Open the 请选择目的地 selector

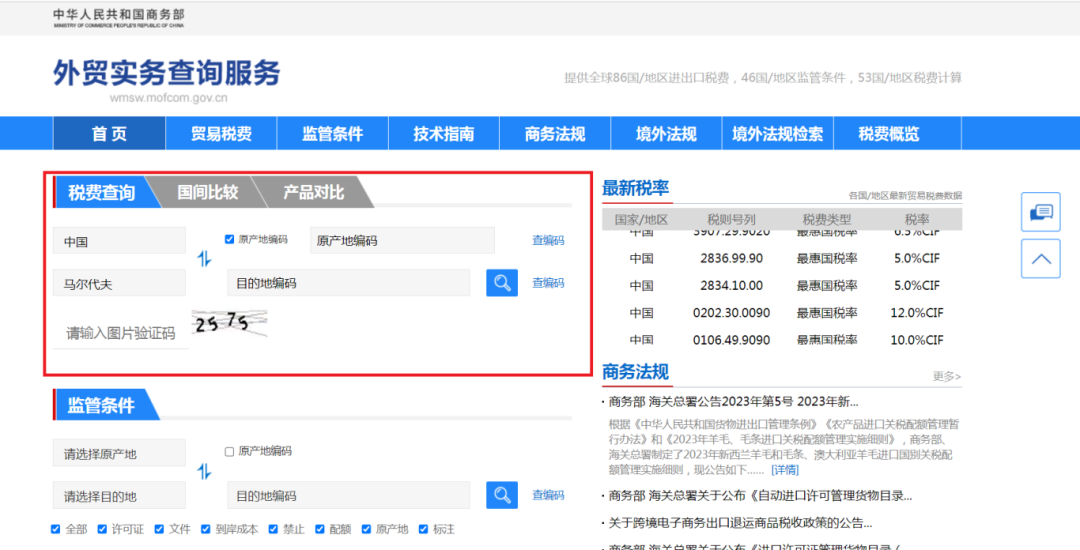click(119, 496)
